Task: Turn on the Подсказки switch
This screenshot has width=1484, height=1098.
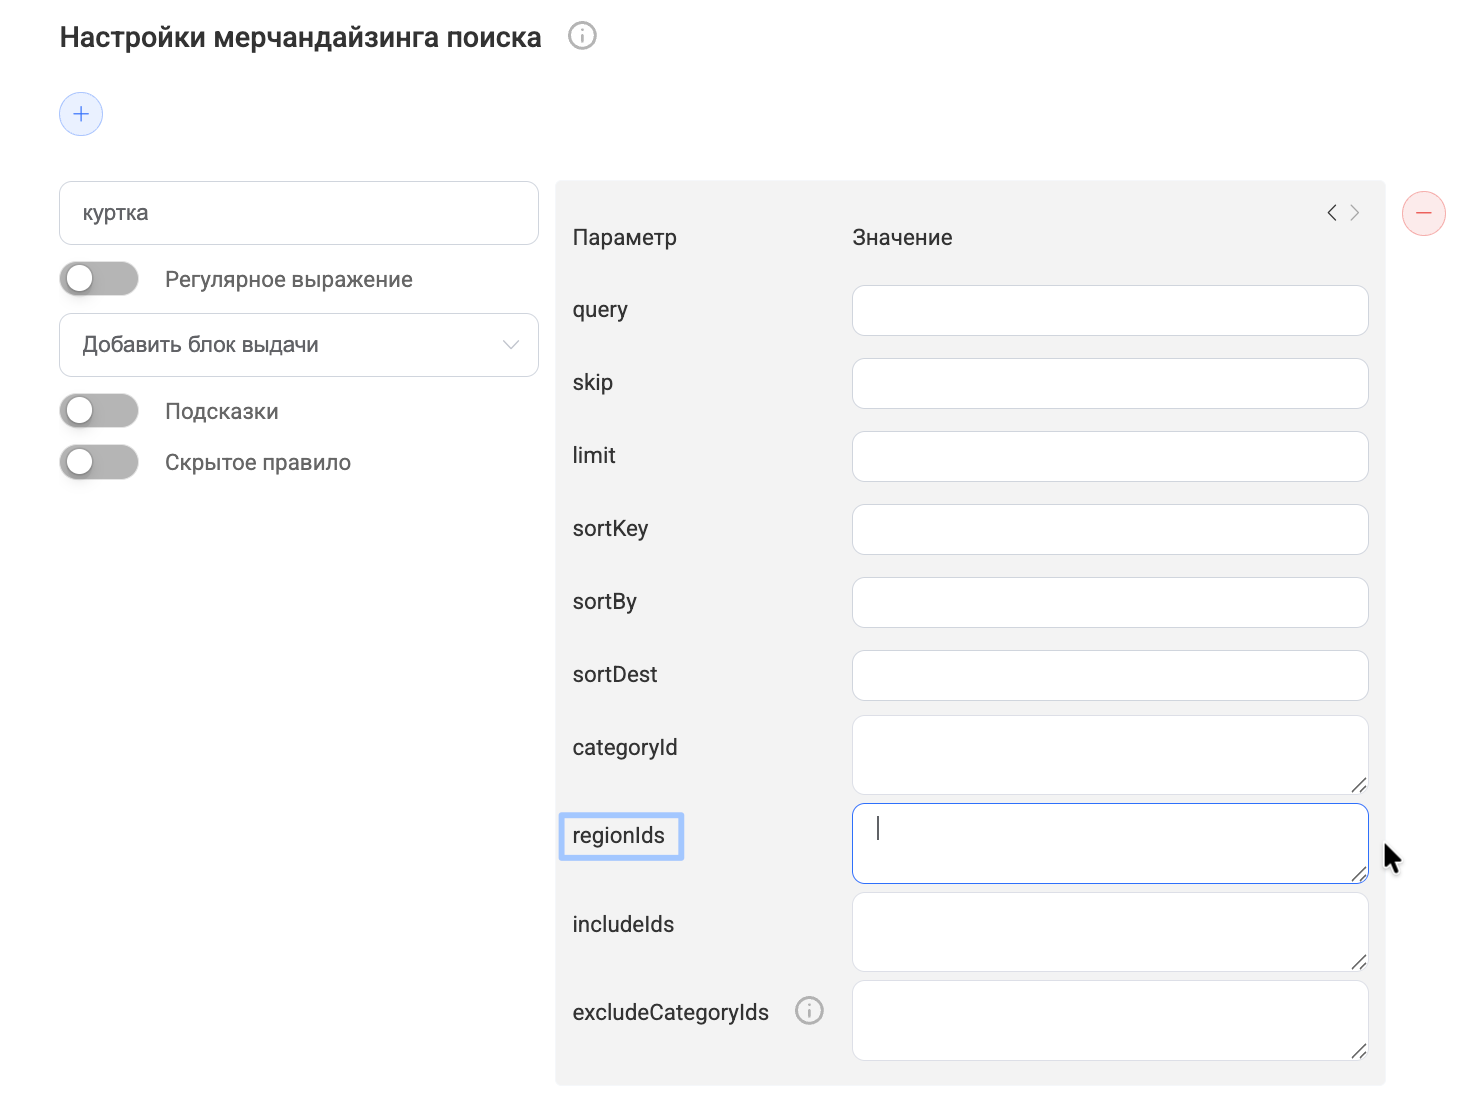Action: [99, 411]
